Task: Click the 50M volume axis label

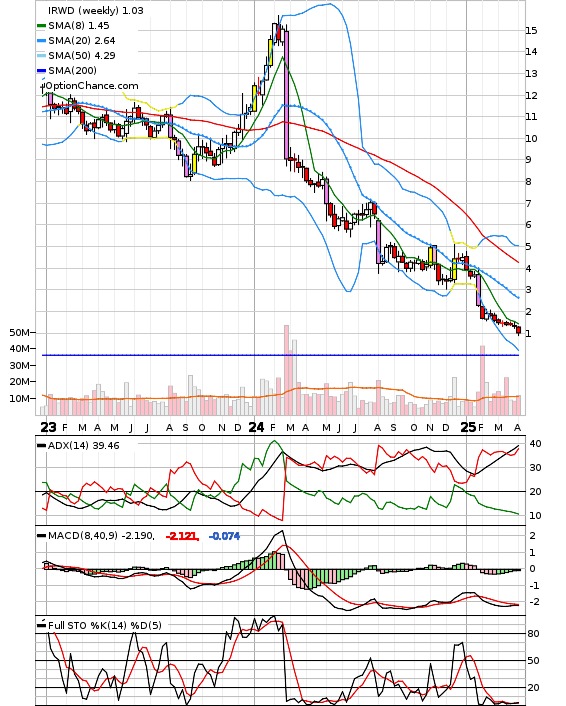Action: coord(20,333)
